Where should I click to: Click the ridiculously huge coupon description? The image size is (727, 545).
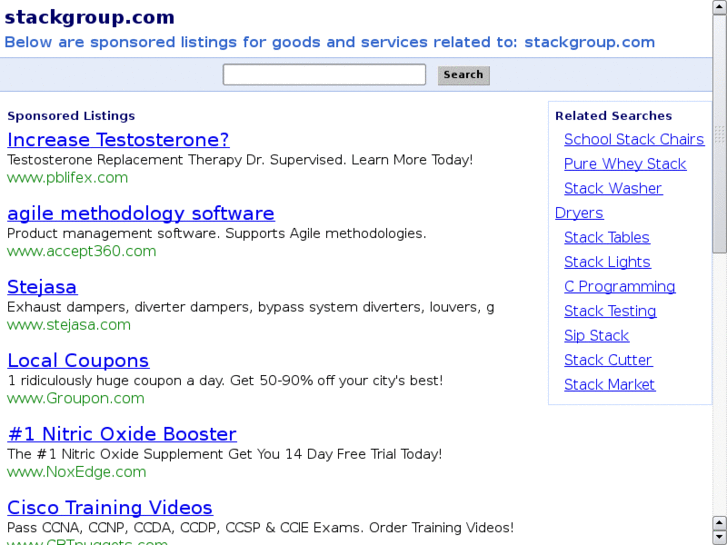coord(225,381)
